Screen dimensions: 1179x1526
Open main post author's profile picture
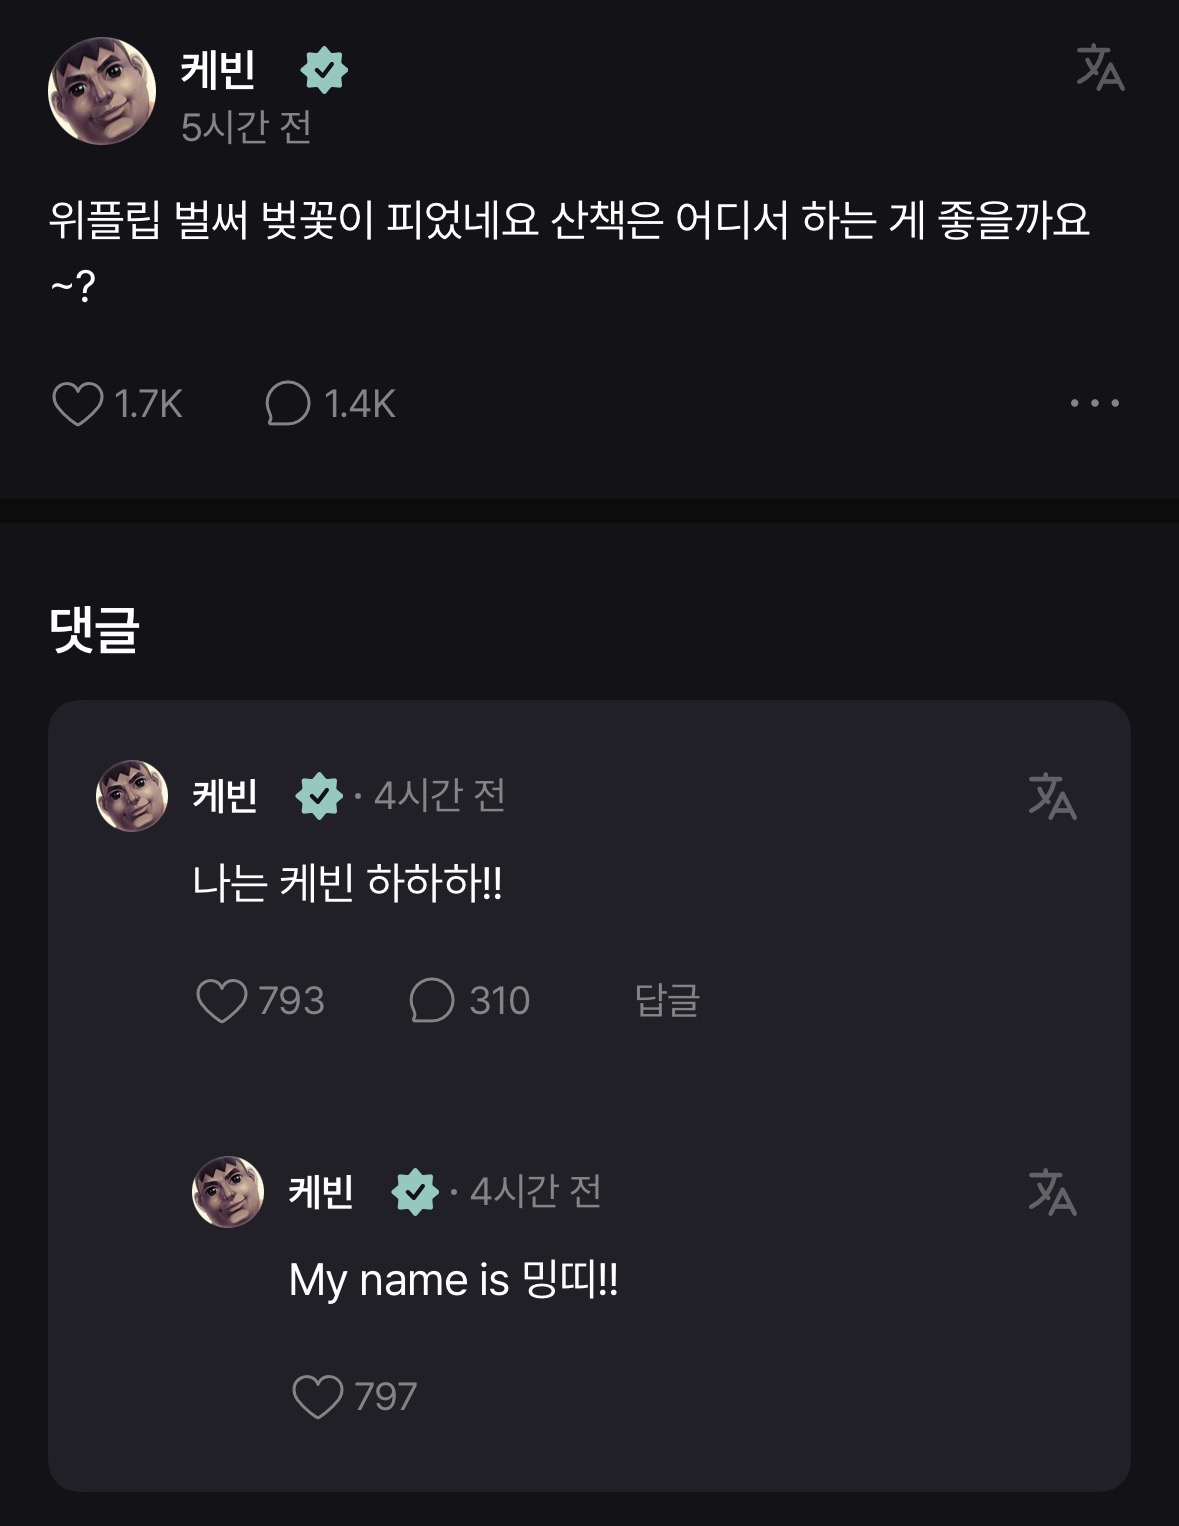pyautogui.click(x=102, y=91)
